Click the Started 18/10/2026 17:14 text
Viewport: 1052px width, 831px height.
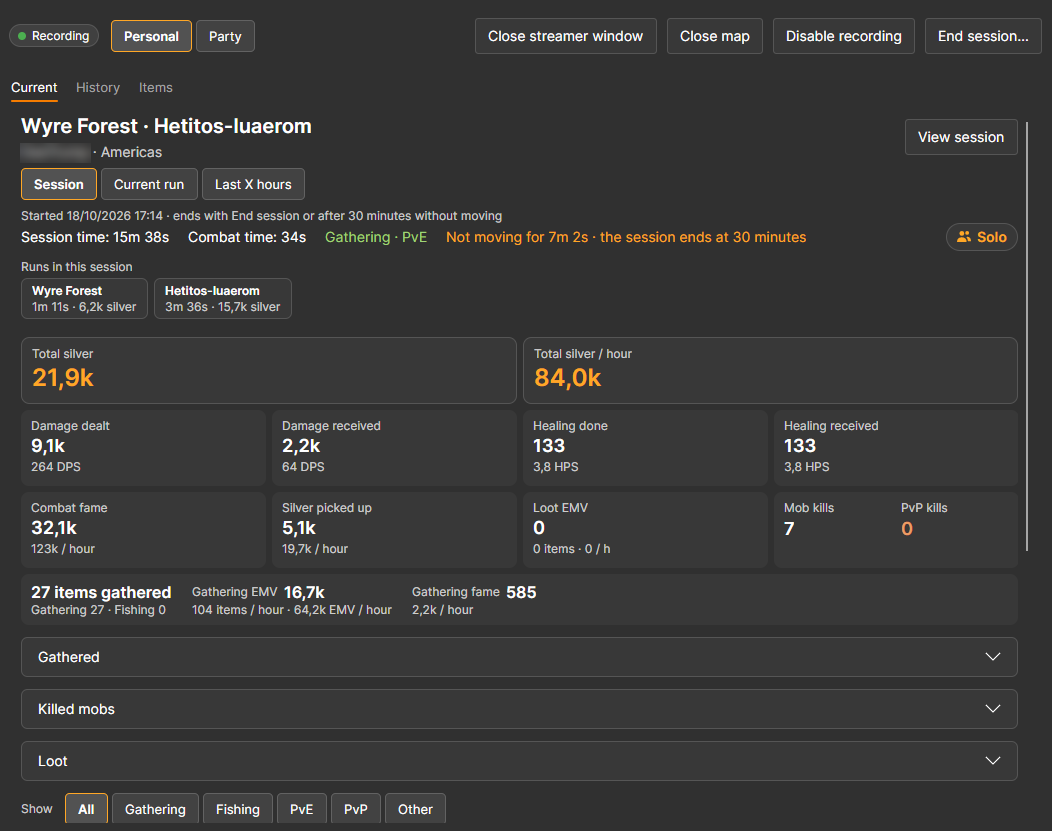pos(92,216)
